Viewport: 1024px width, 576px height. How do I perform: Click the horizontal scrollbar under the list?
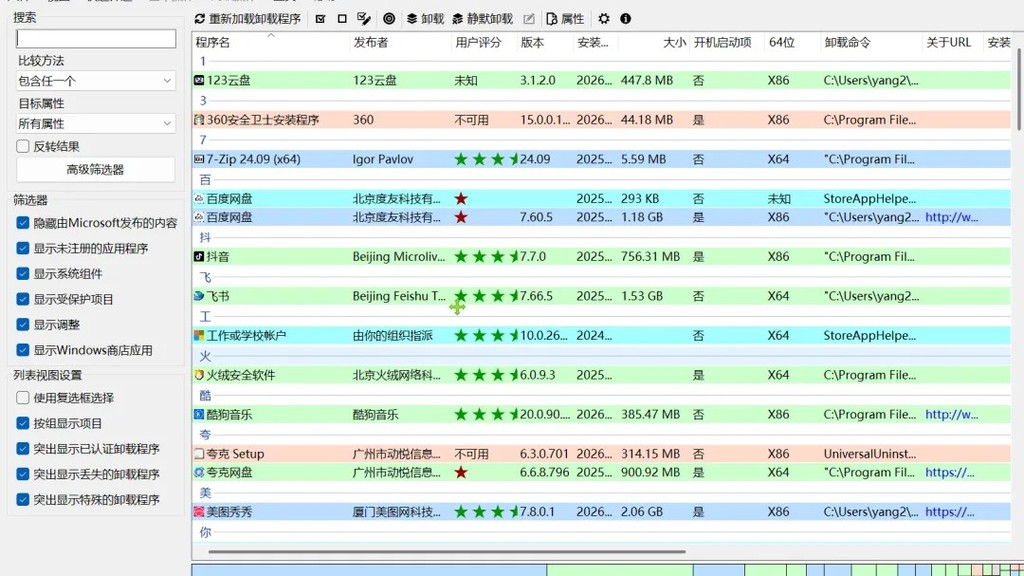tap(447, 552)
